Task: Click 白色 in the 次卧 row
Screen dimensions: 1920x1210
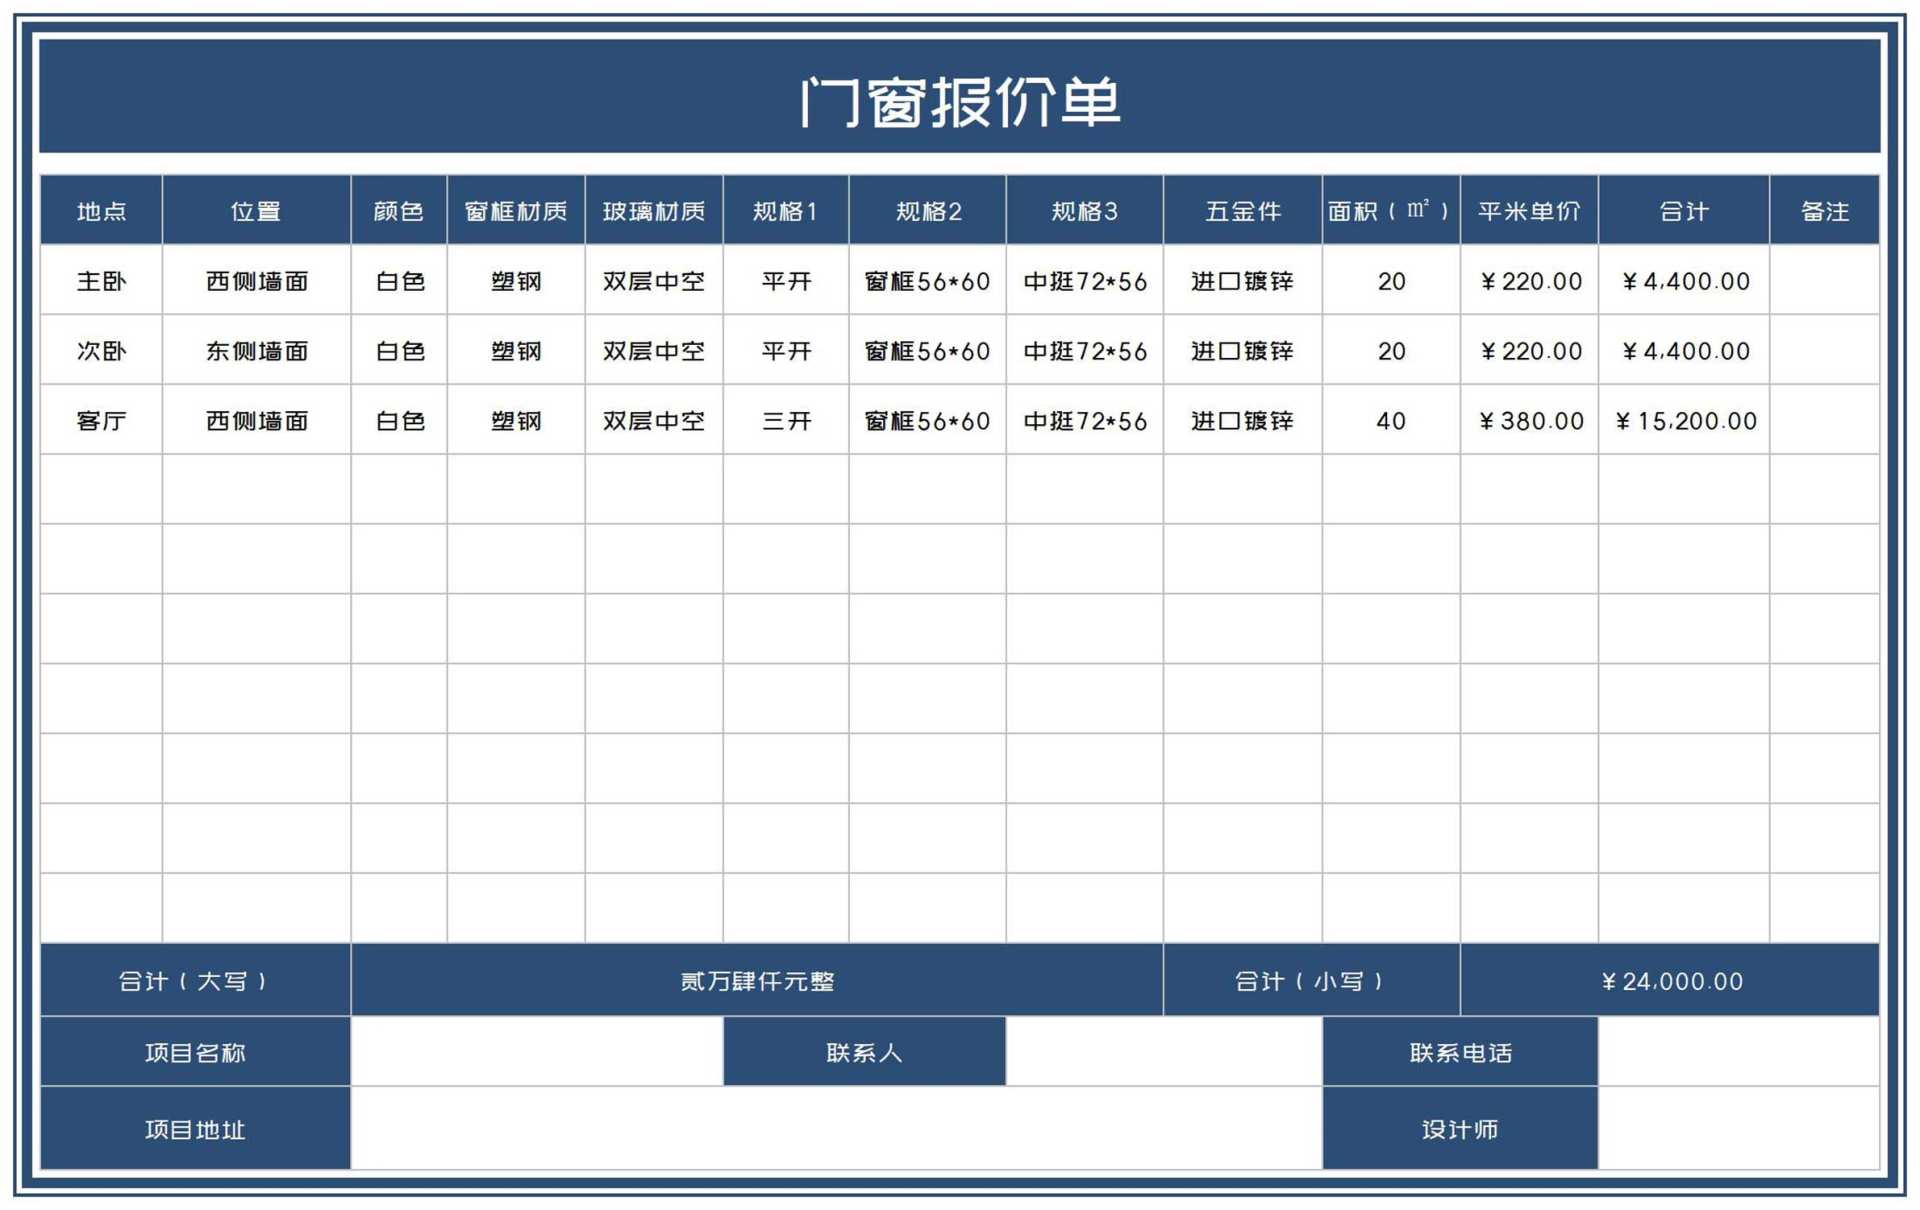Action: pyautogui.click(x=399, y=351)
